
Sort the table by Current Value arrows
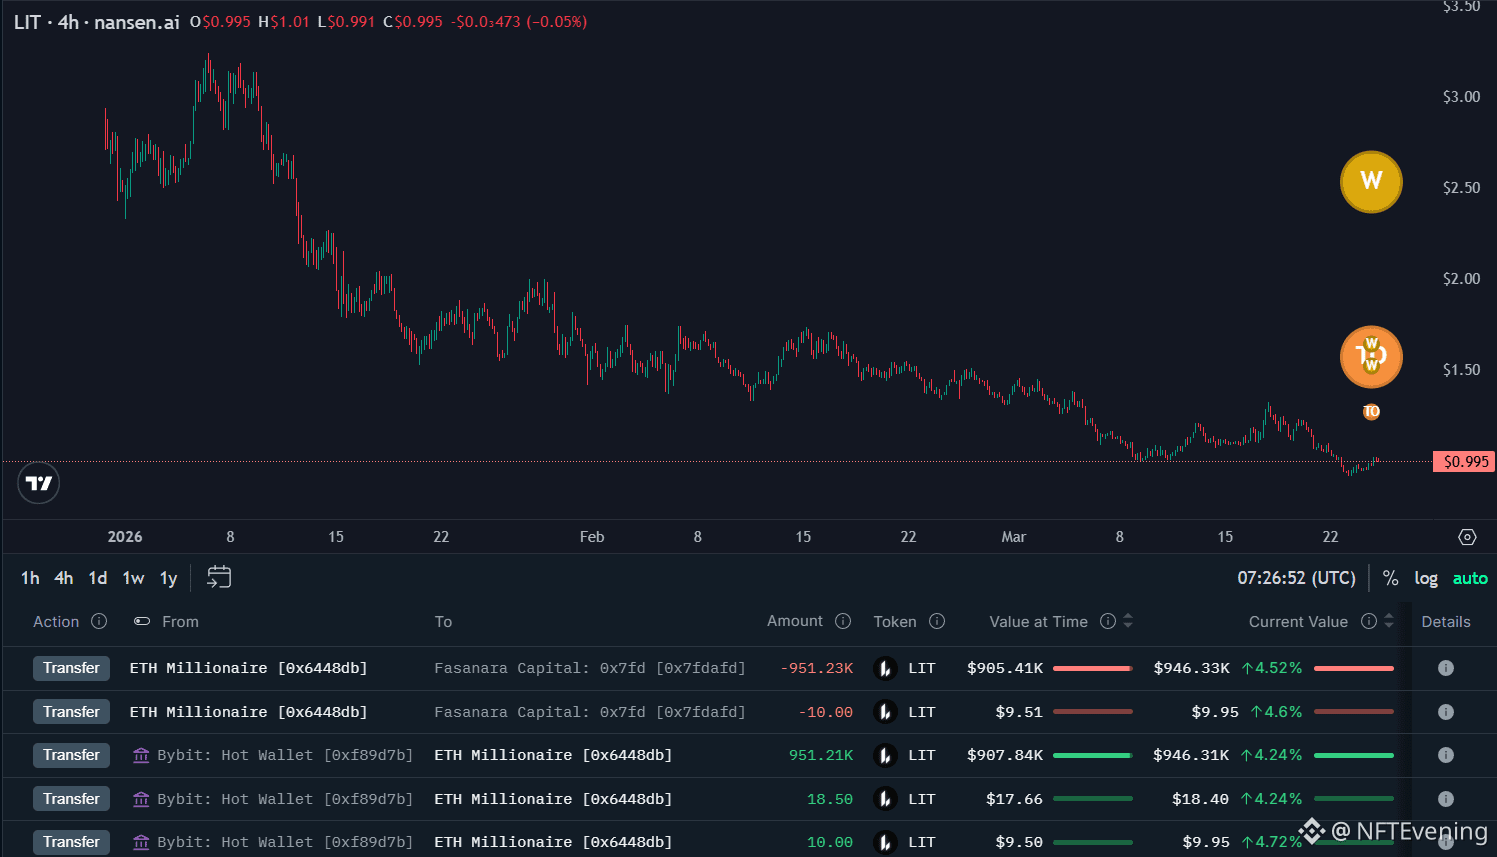(x=1389, y=621)
